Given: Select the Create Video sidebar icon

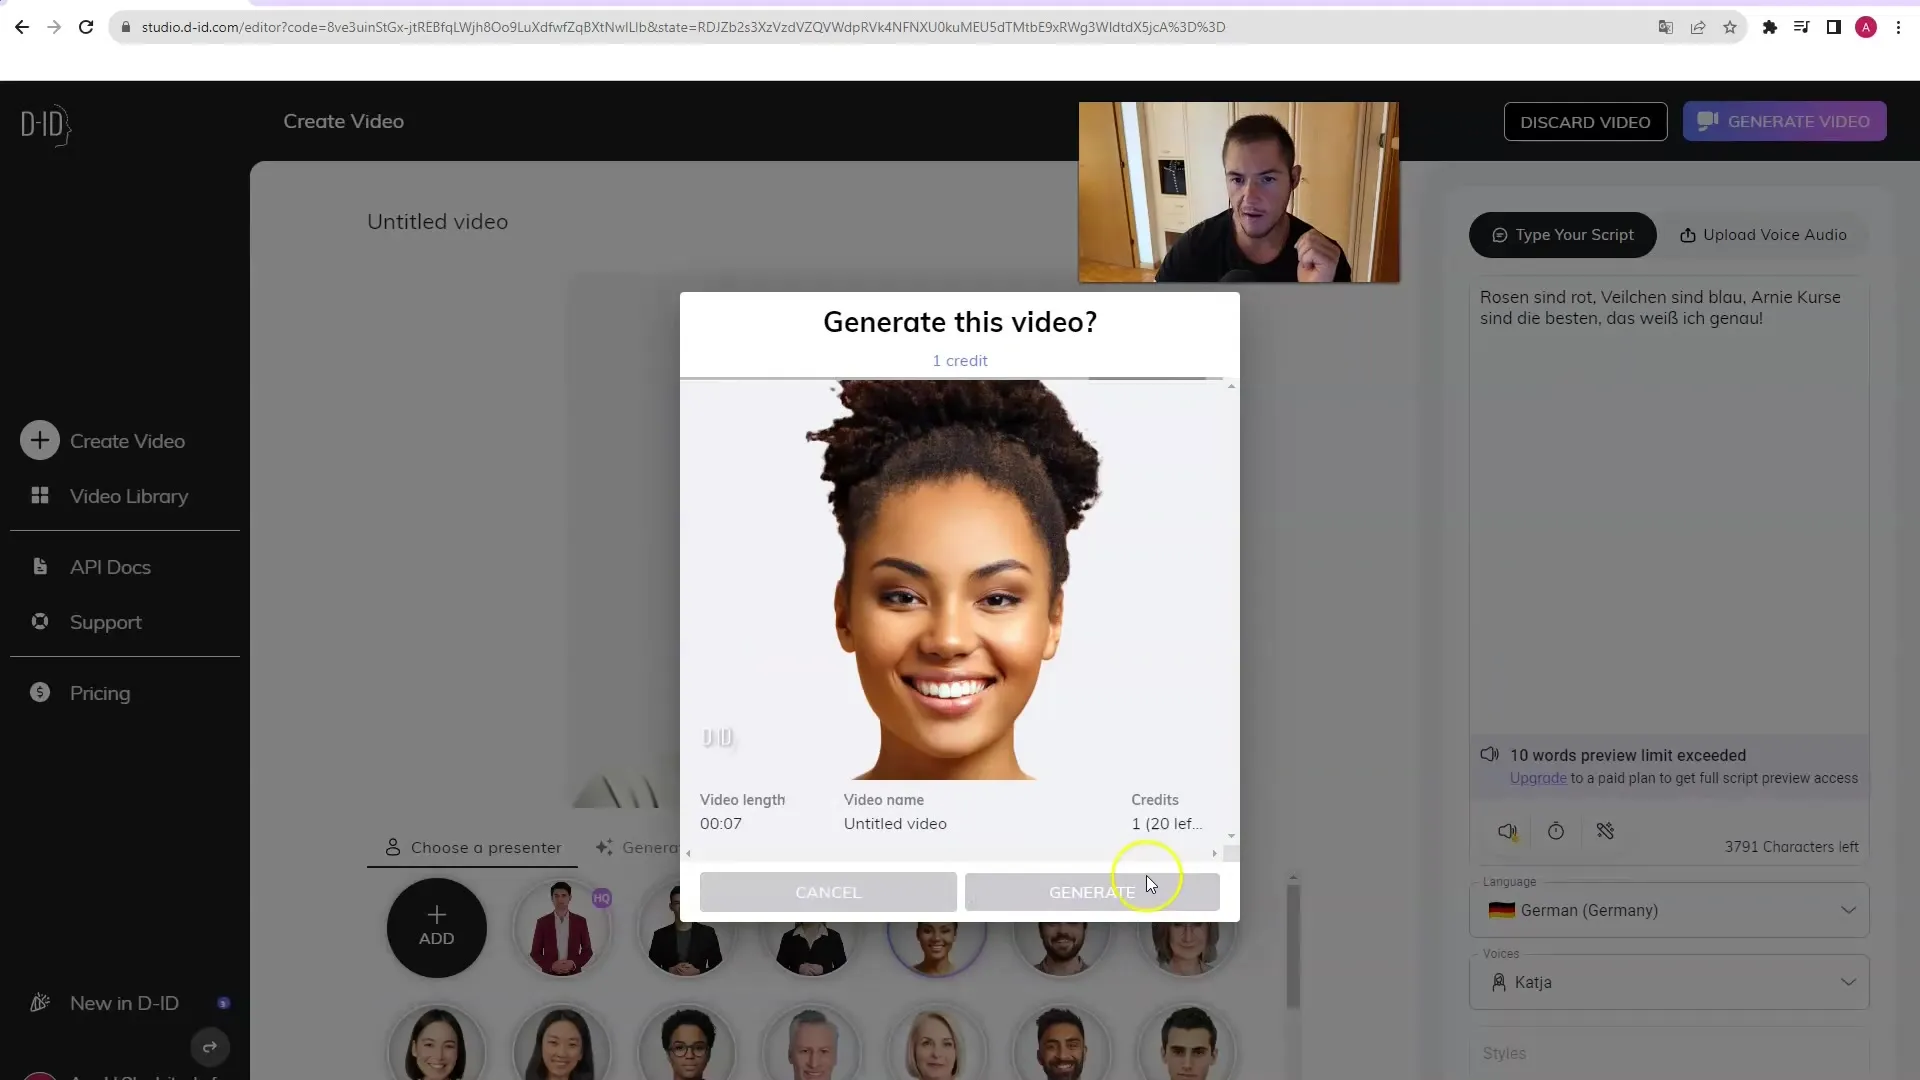Looking at the screenshot, I should point(38,439).
